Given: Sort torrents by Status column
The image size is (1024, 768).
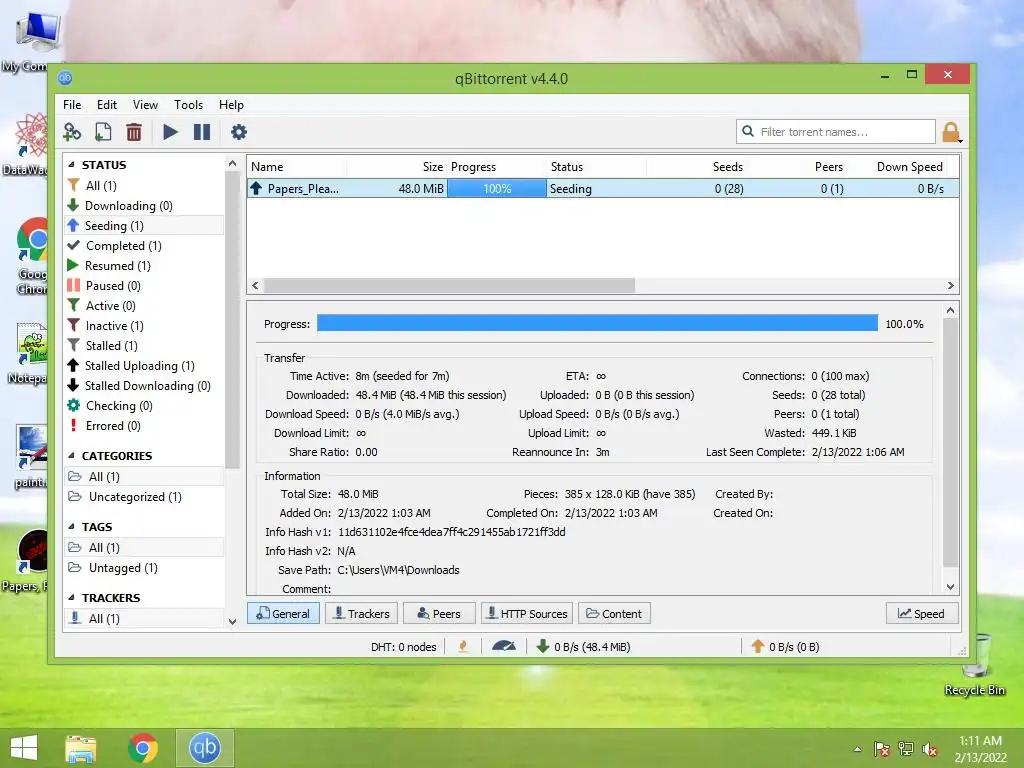Looking at the screenshot, I should pyautogui.click(x=596, y=167).
